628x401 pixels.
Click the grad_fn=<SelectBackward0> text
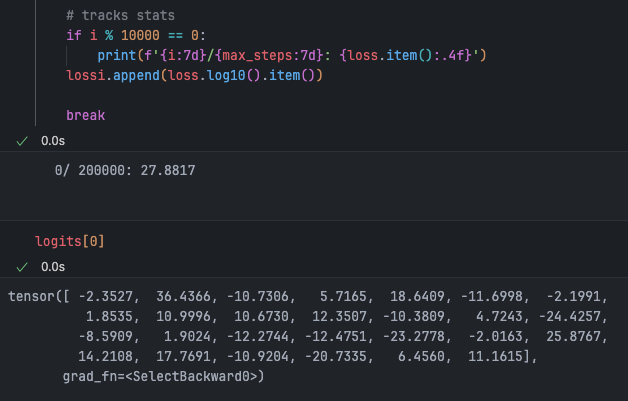162,376
